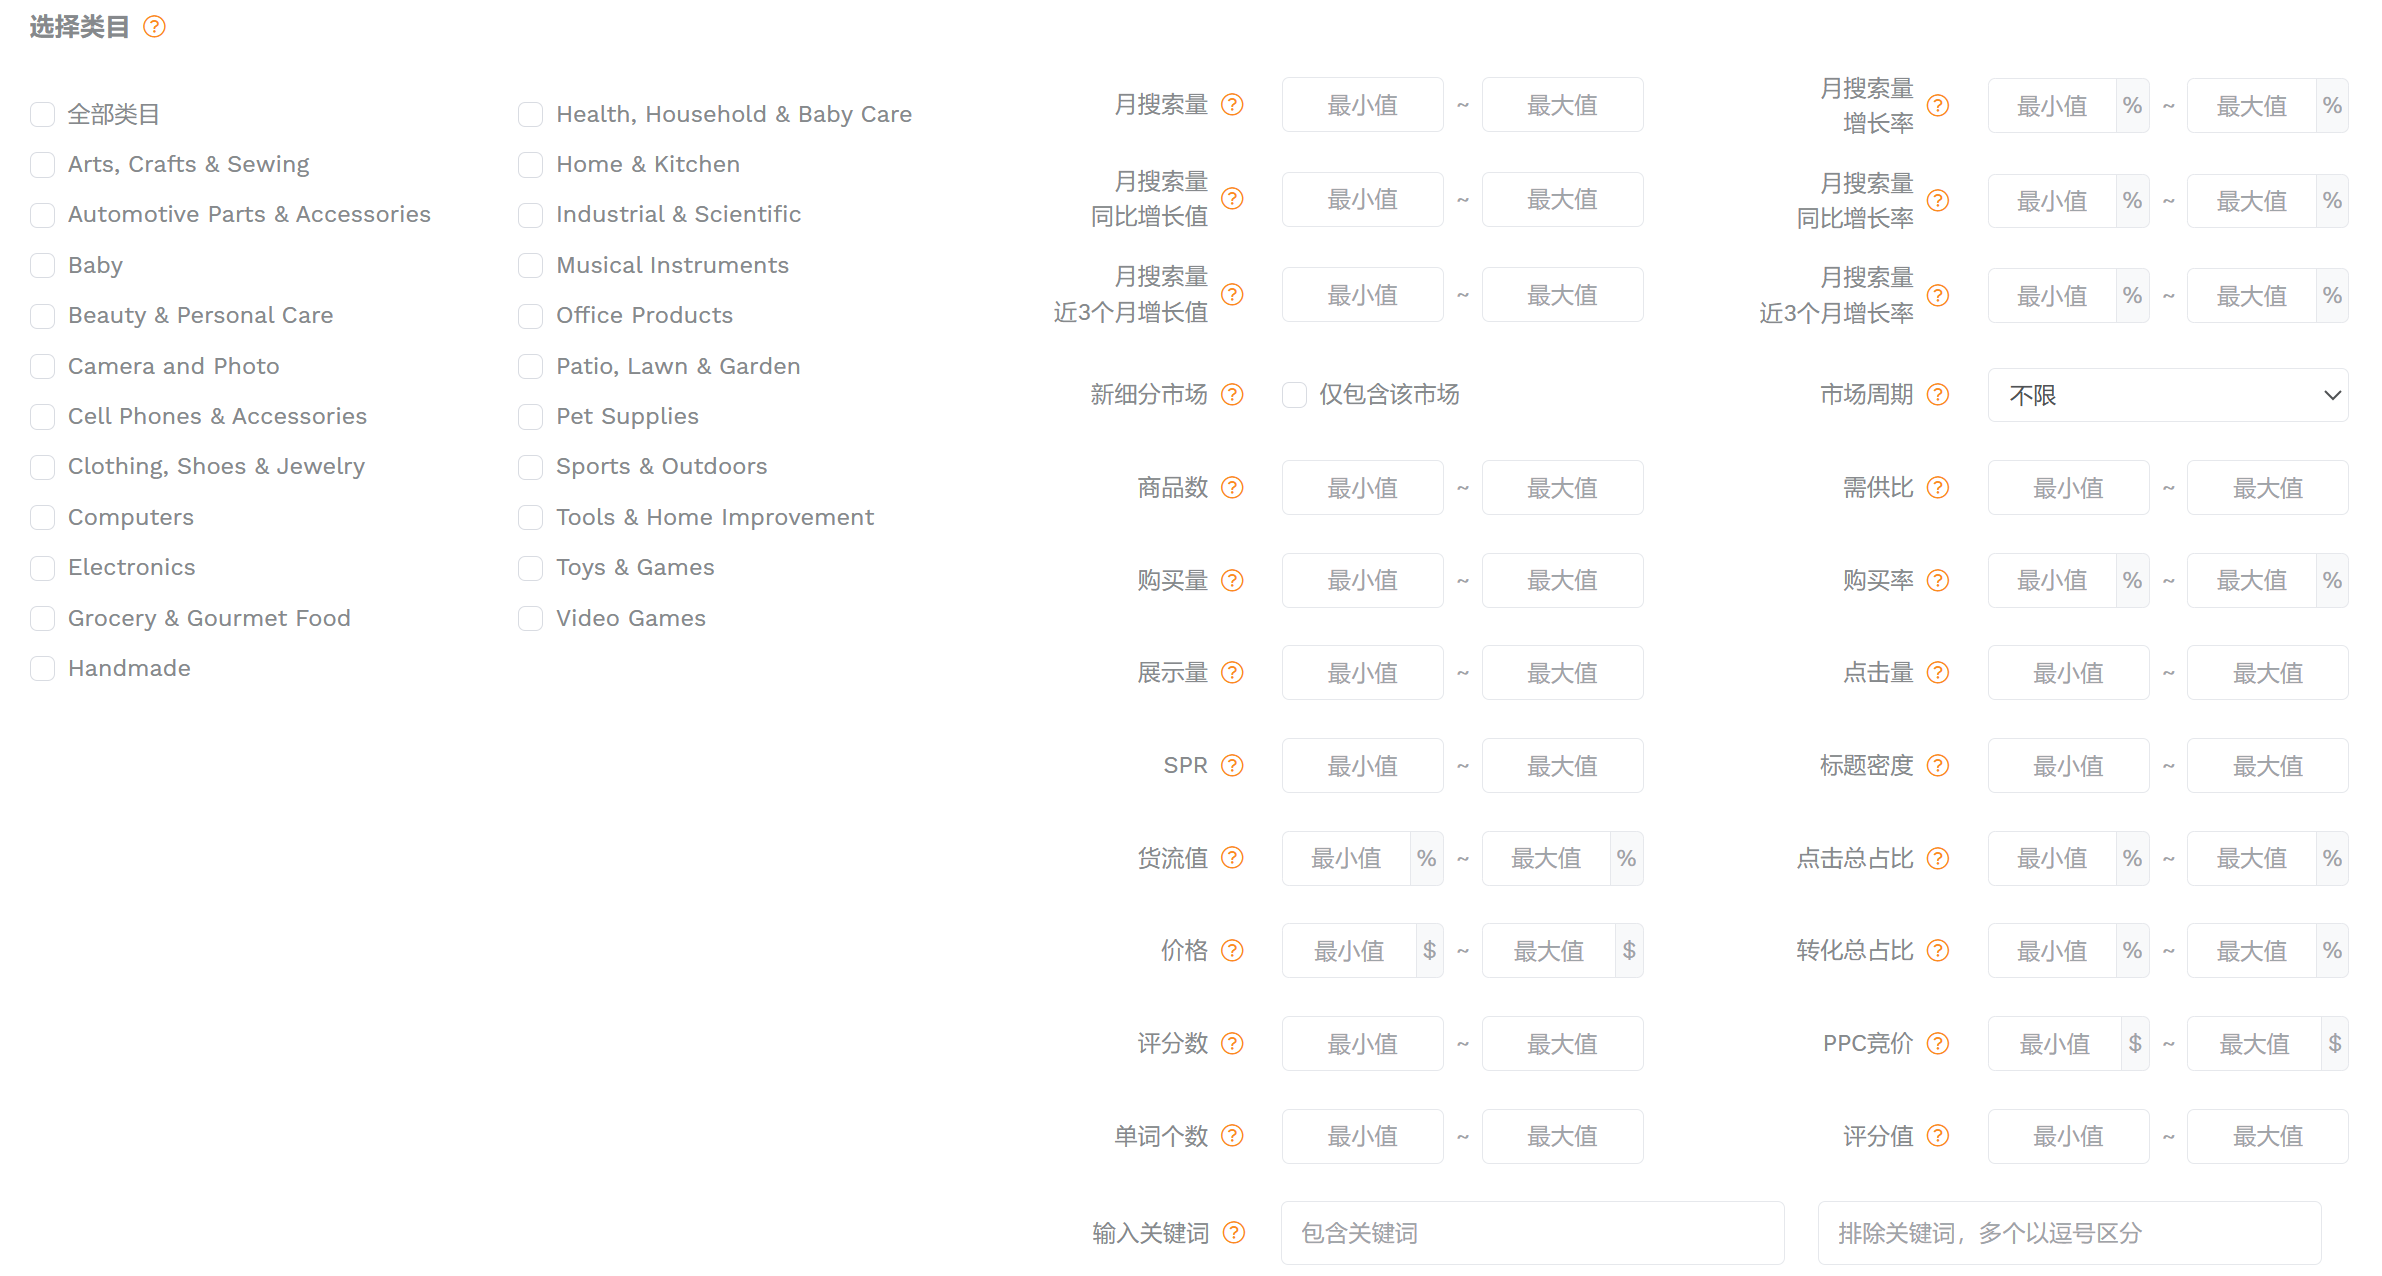Click help icon beside 月搜索量 label
The image size is (2382, 1276).
1233,105
